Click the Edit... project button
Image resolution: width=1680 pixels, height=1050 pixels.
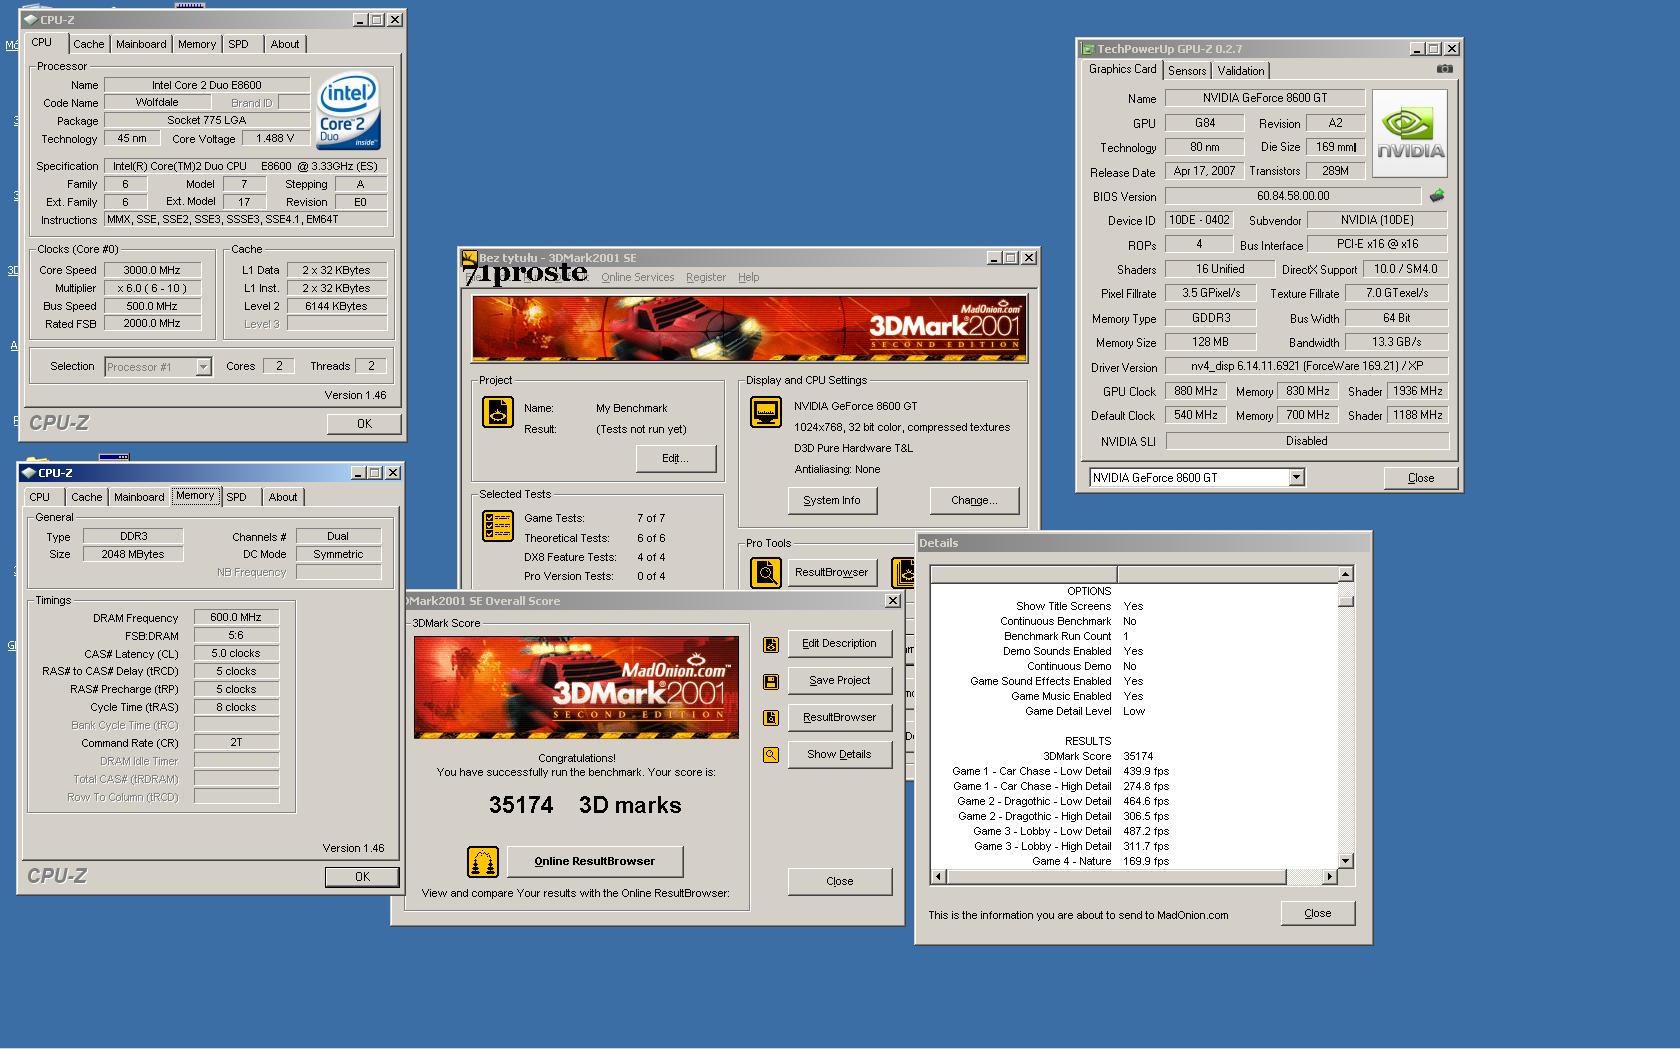tap(675, 458)
